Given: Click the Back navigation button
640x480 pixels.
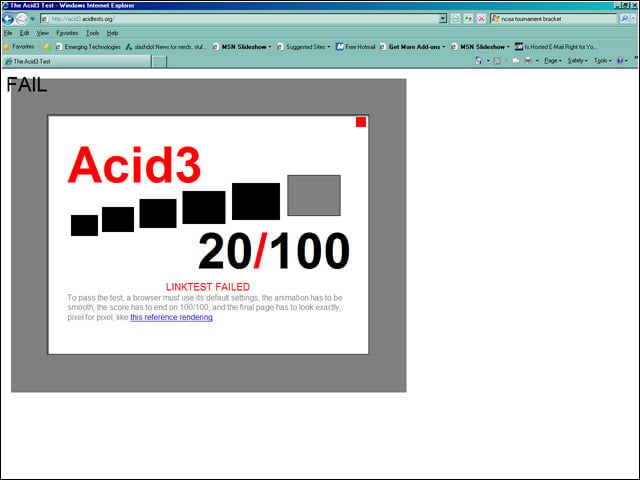Looking at the screenshot, I should pyautogui.click(x=8, y=19).
